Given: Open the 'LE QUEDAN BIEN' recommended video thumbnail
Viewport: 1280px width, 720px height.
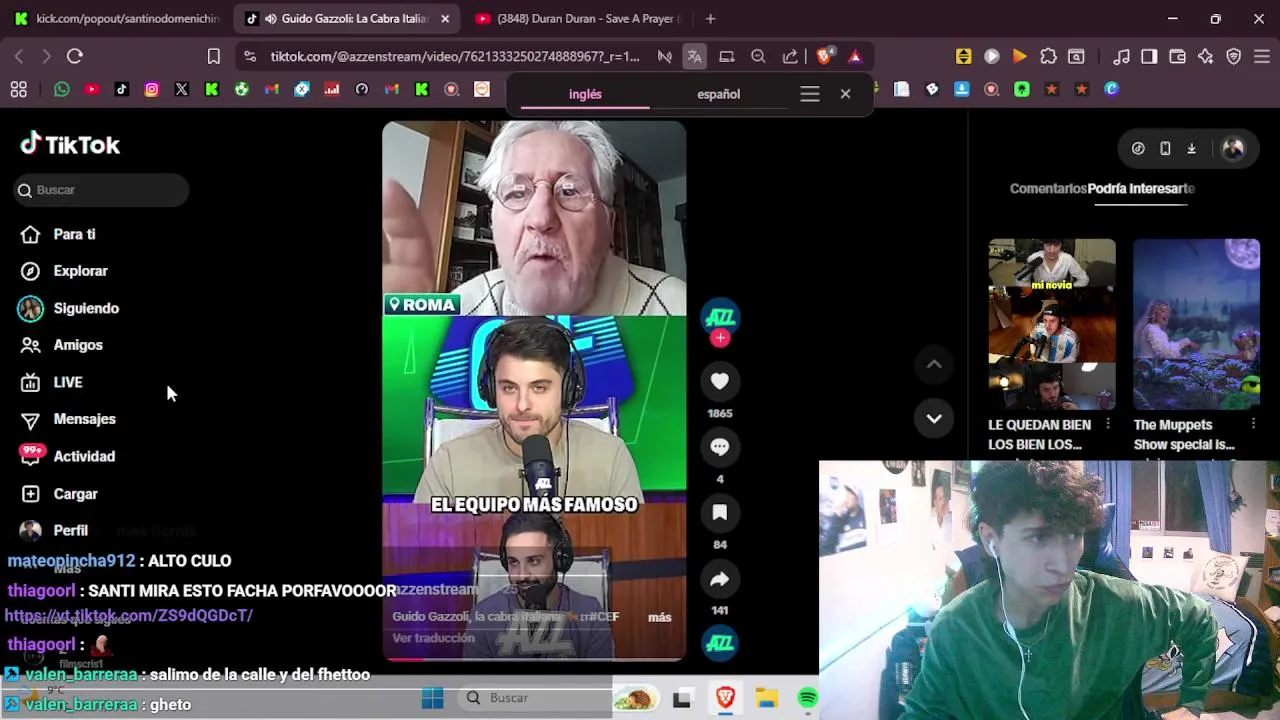Looking at the screenshot, I should [1052, 324].
